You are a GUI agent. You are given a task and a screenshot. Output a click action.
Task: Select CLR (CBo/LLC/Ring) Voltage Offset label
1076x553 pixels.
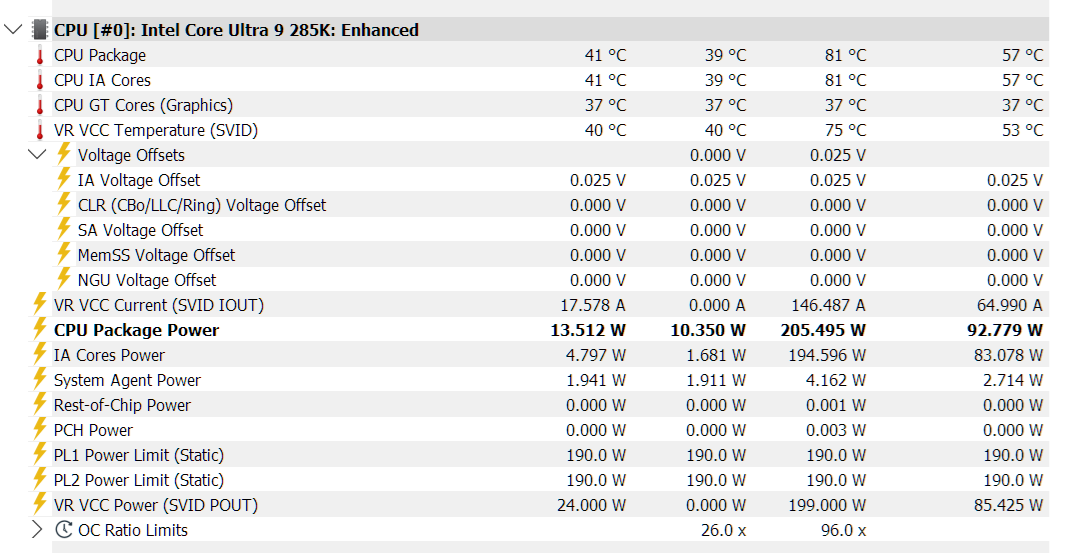tap(202, 205)
